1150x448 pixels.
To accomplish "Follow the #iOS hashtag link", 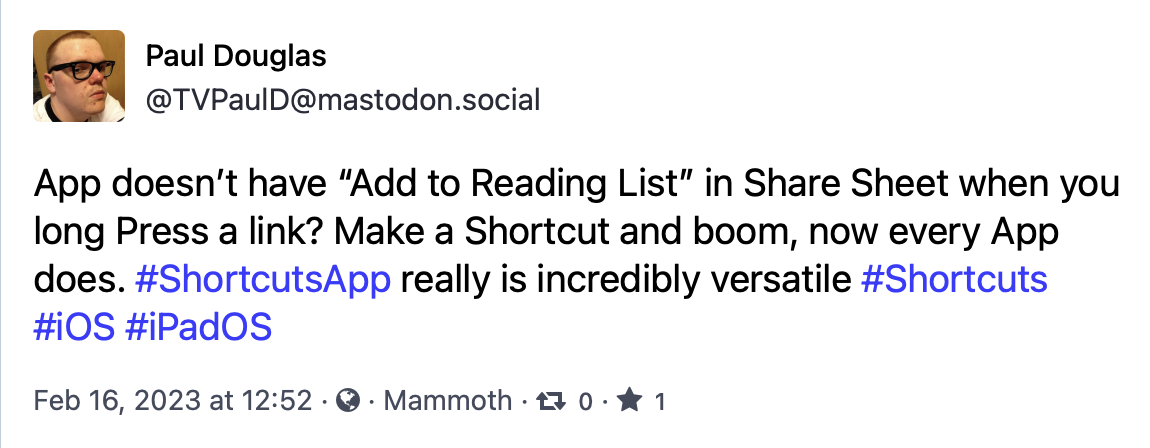I will click(x=74, y=327).
